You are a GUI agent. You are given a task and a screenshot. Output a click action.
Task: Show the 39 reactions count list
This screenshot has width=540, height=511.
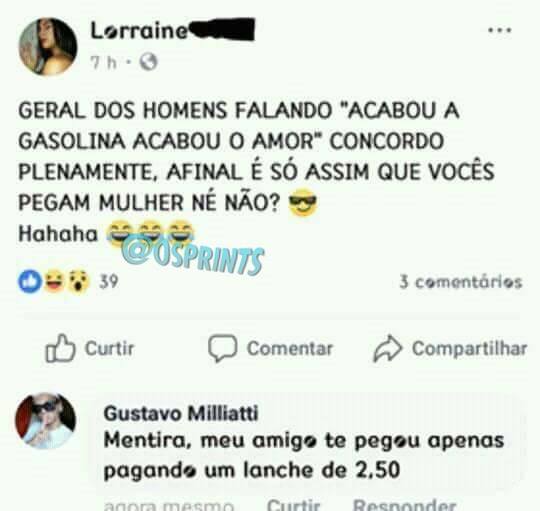(x=109, y=282)
